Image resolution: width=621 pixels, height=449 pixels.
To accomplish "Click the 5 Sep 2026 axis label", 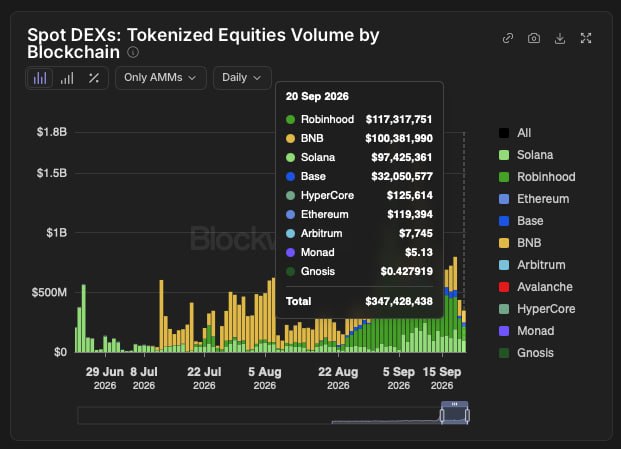I will [x=398, y=378].
